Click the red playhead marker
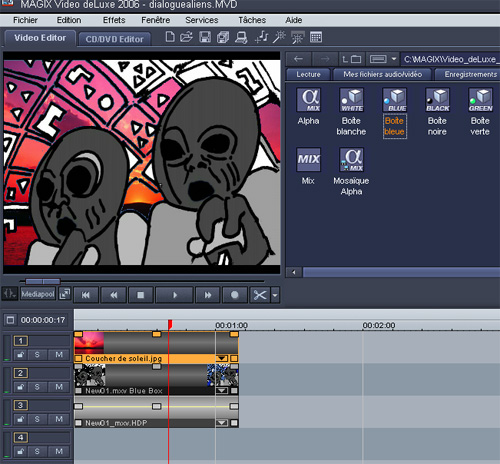Image resolution: width=500 pixels, height=464 pixels. tap(170, 324)
